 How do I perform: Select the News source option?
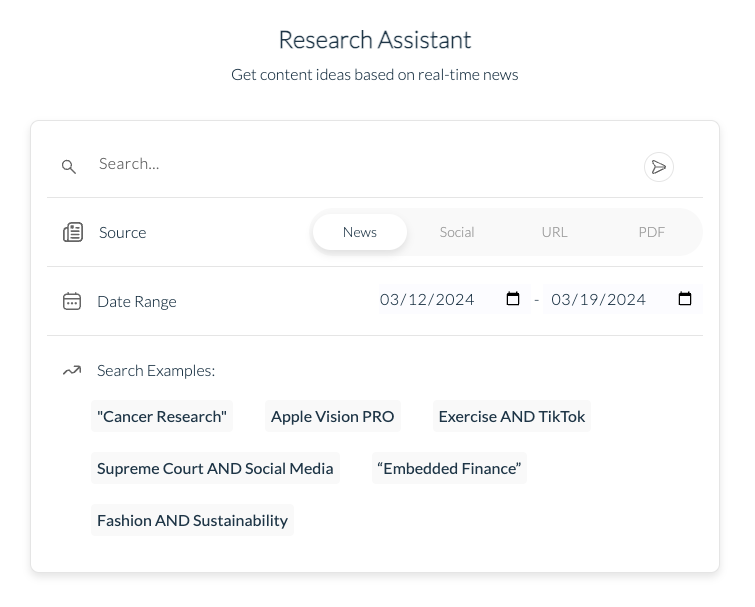(359, 232)
